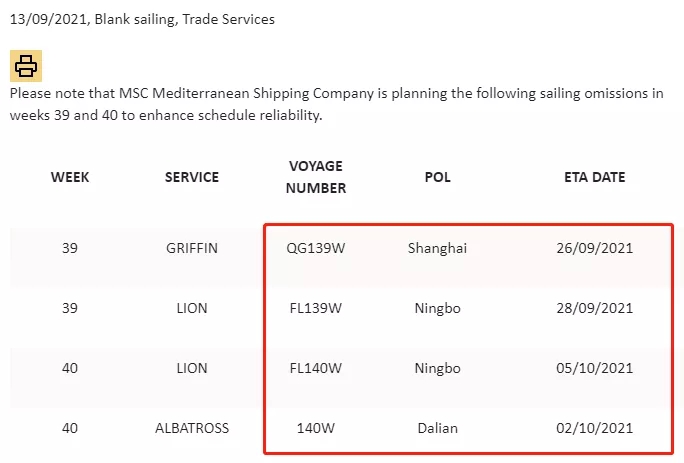Click Ningbo in the FL139W row
Image resolution: width=684 pixels, height=463 pixels.
point(437,308)
